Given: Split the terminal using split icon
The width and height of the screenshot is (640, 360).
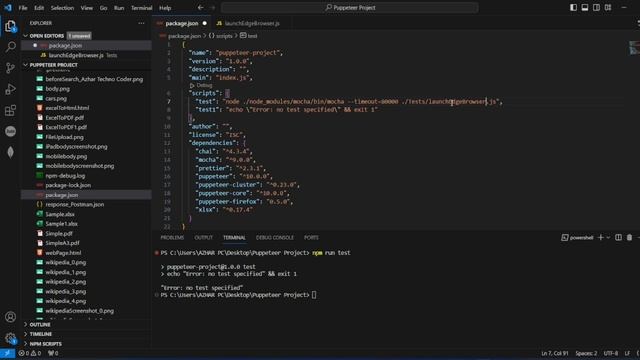Looking at the screenshot, I should [x=618, y=238].
